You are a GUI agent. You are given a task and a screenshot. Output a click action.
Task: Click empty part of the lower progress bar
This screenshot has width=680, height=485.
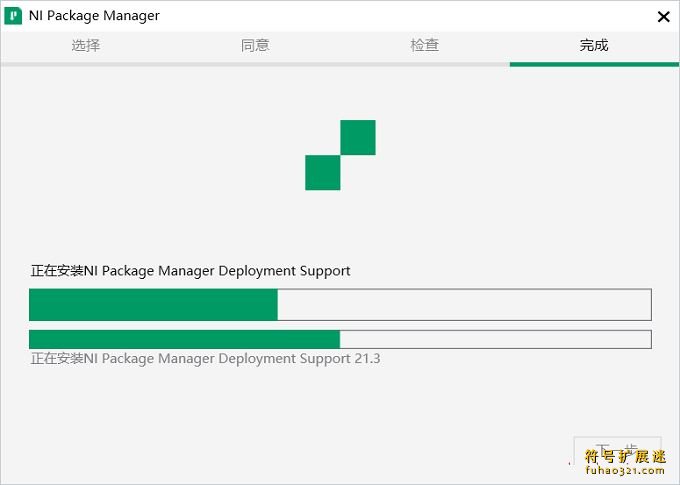[x=496, y=339]
